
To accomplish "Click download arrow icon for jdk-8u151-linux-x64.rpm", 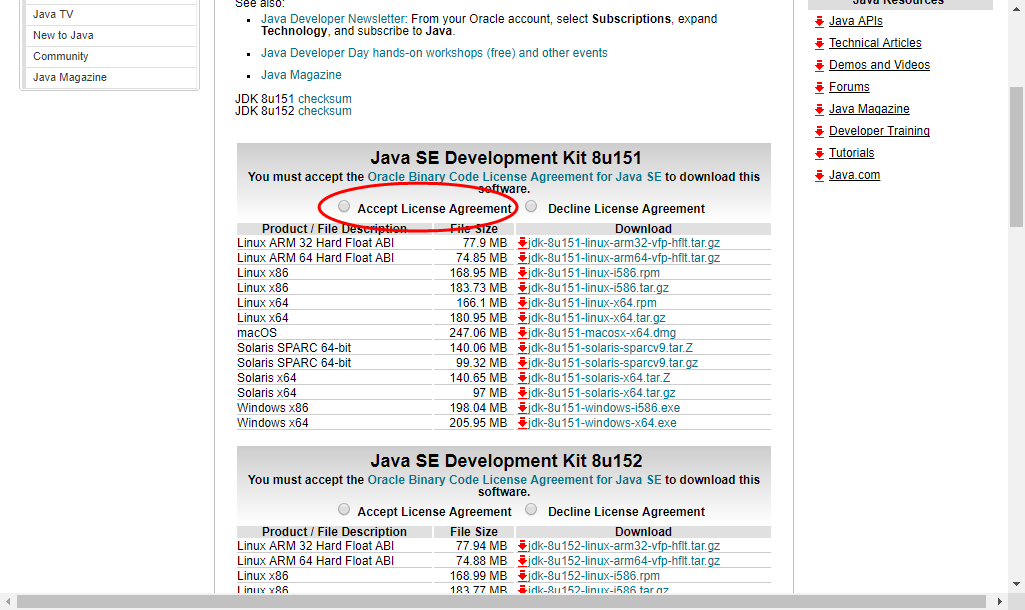I will click(x=522, y=303).
